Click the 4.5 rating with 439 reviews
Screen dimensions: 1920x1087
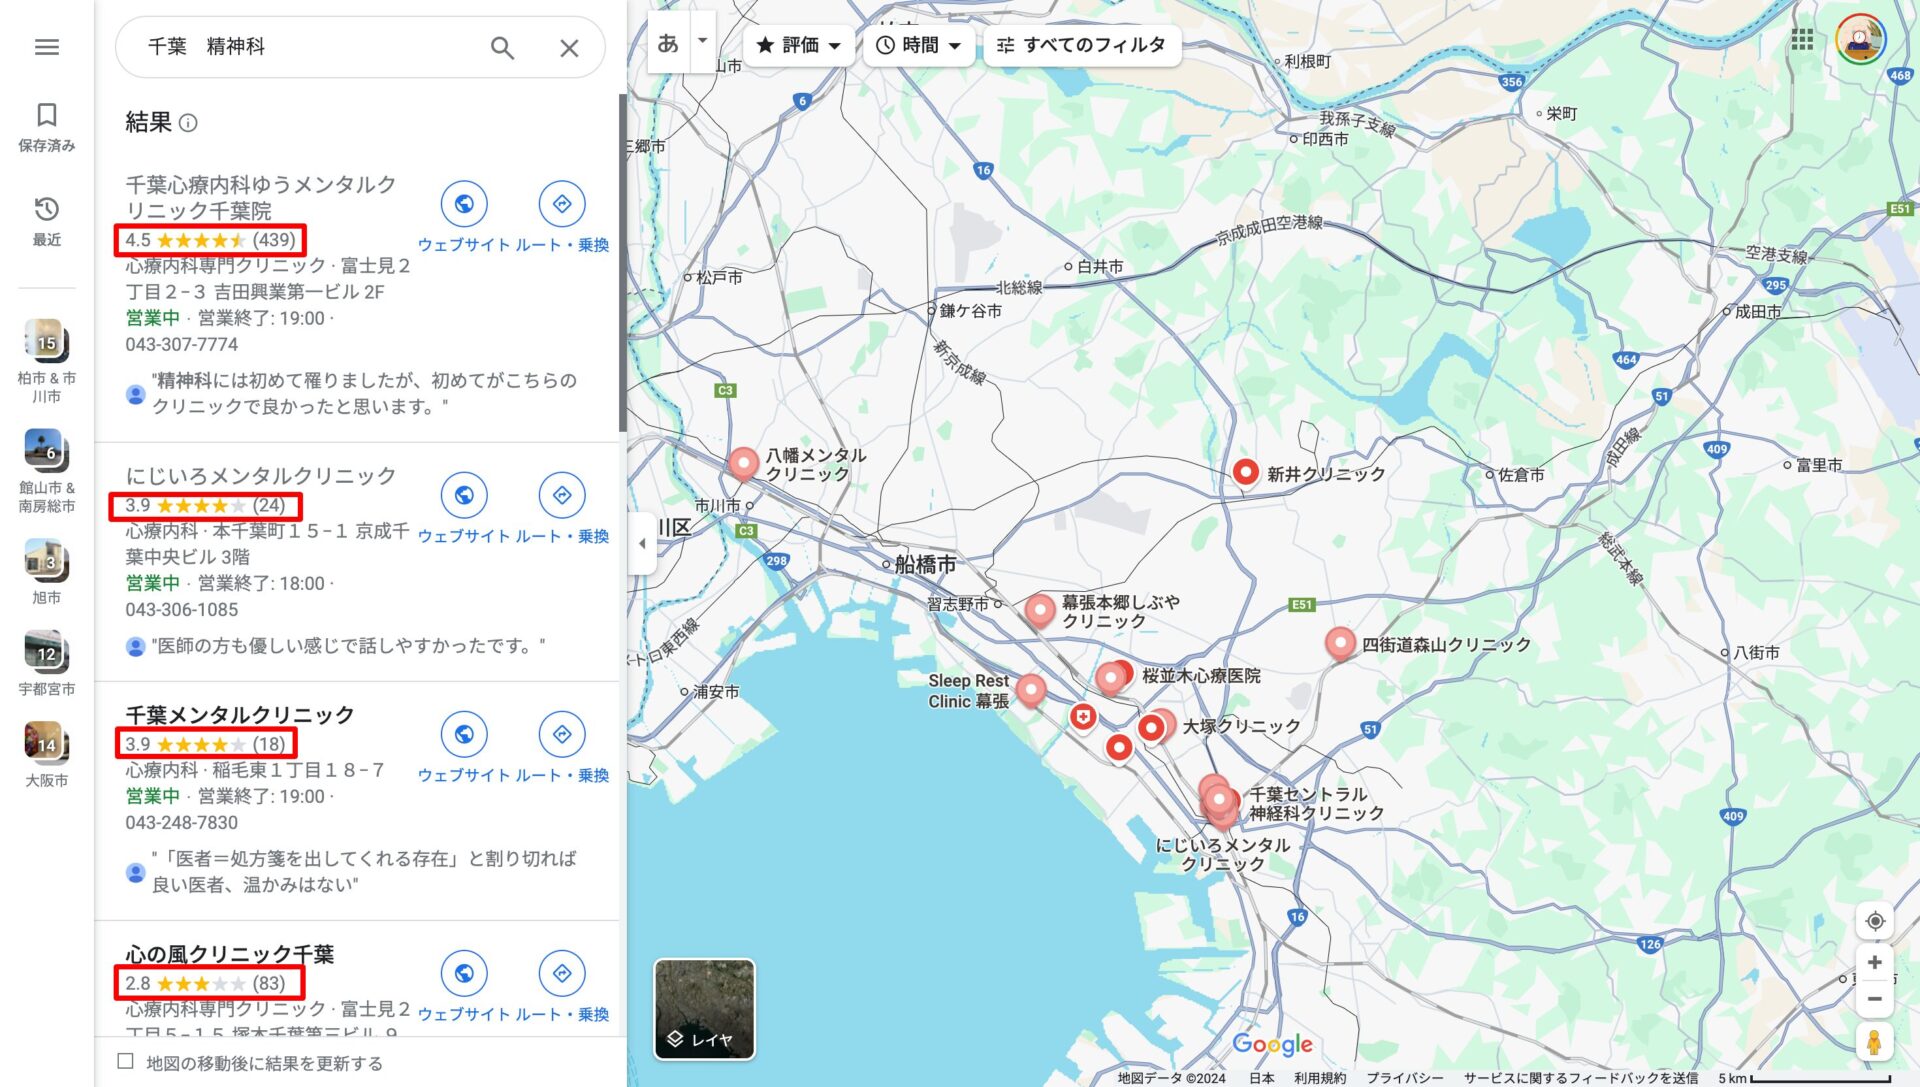(210, 240)
